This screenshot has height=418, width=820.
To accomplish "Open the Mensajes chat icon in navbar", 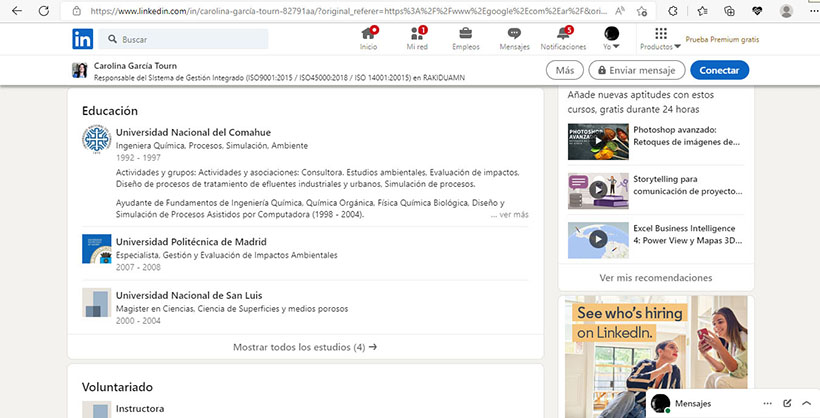I will (514, 34).
